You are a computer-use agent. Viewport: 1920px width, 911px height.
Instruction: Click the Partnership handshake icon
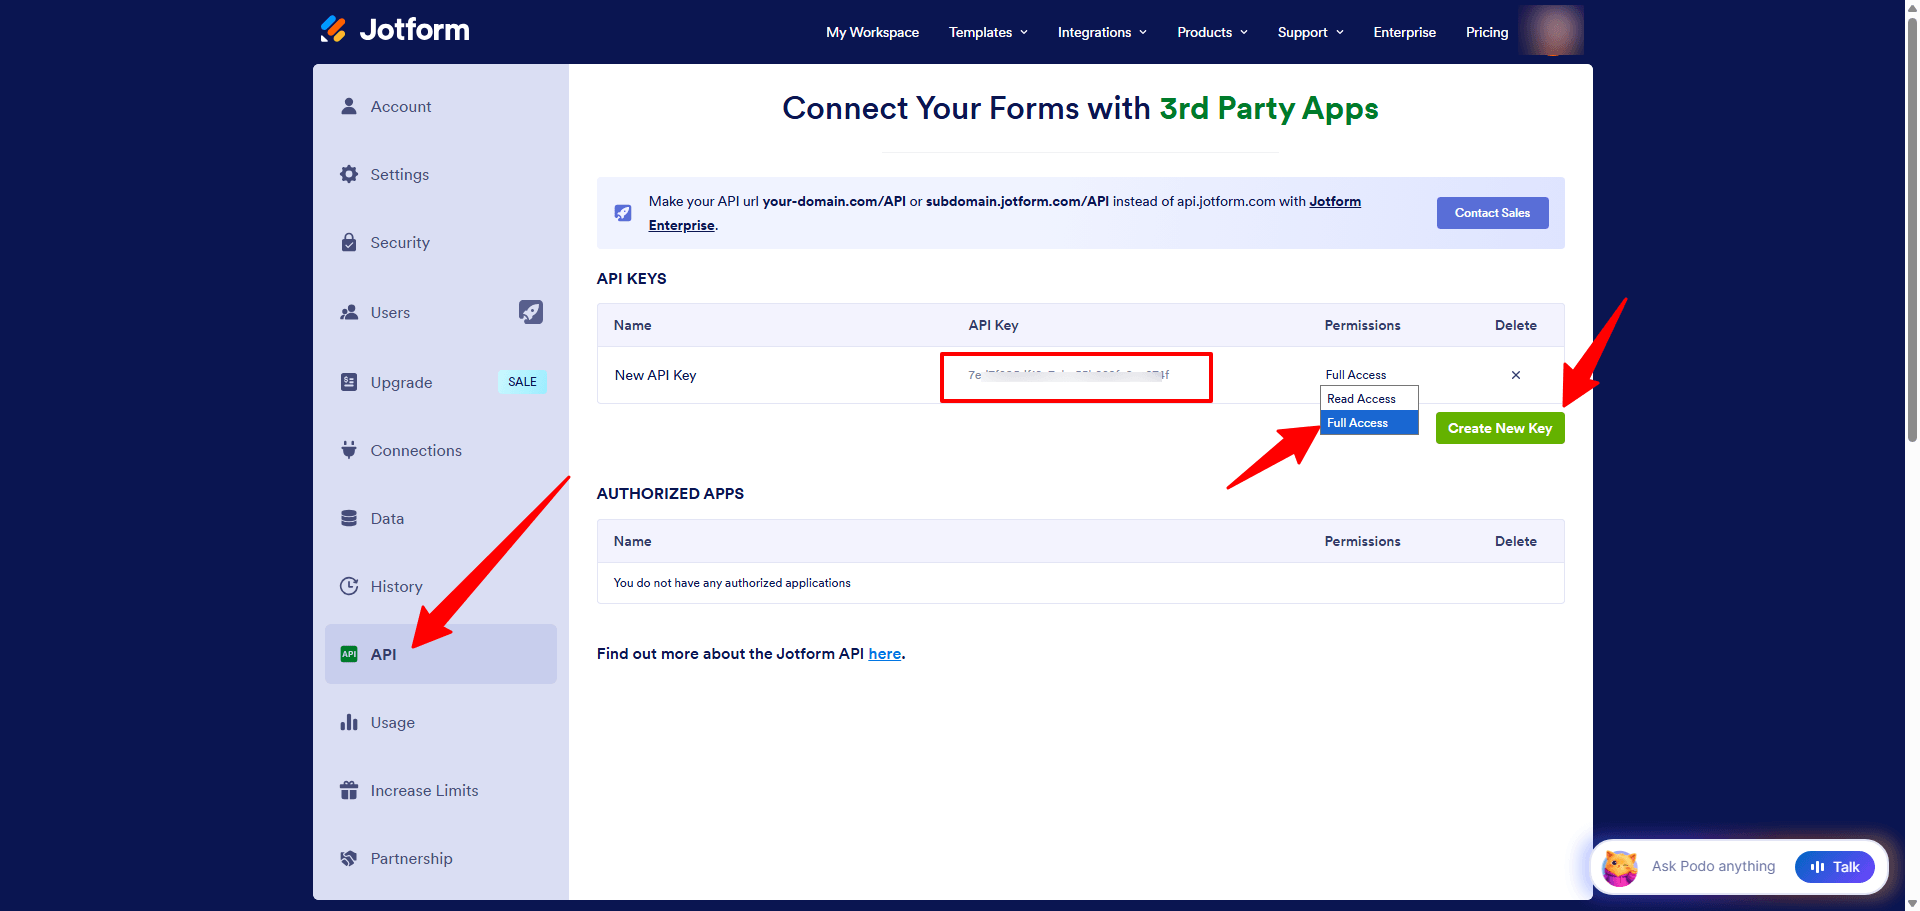click(349, 858)
